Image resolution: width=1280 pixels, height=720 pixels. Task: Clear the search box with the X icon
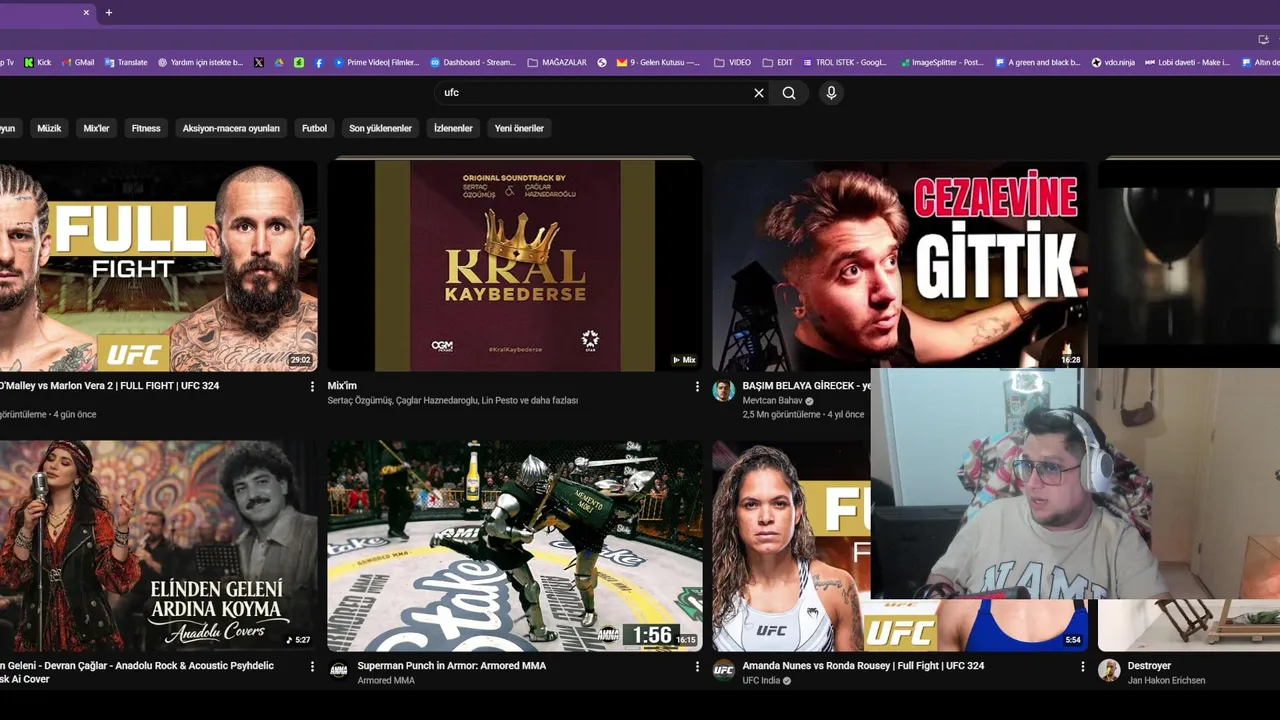pos(759,93)
